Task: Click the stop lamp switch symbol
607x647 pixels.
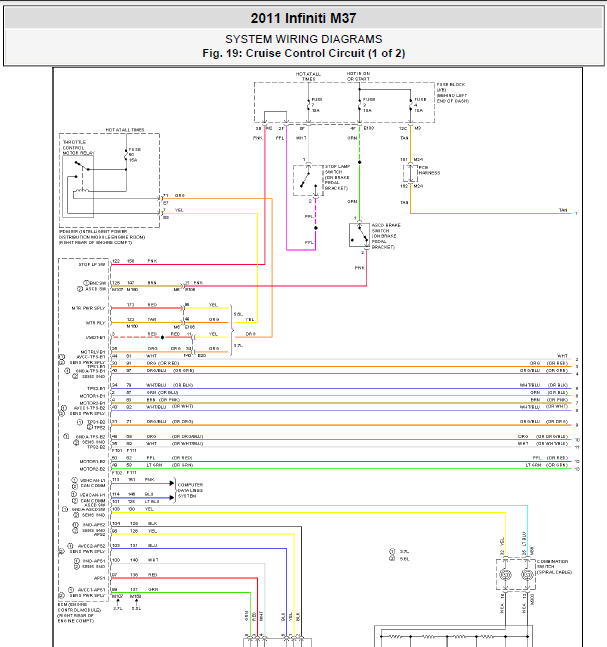Action: tap(308, 180)
